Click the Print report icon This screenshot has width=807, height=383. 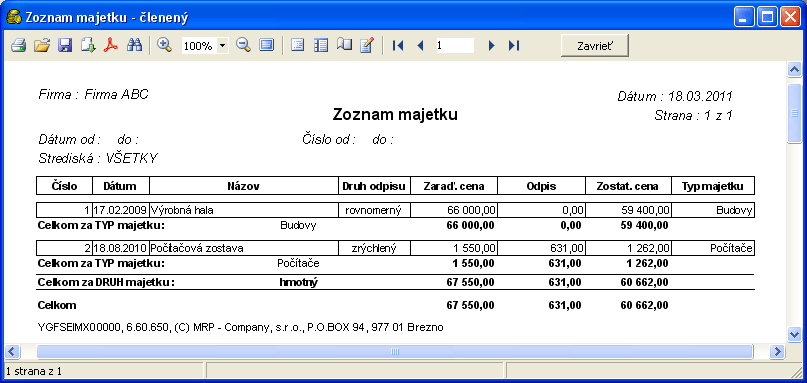pyautogui.click(x=19, y=45)
